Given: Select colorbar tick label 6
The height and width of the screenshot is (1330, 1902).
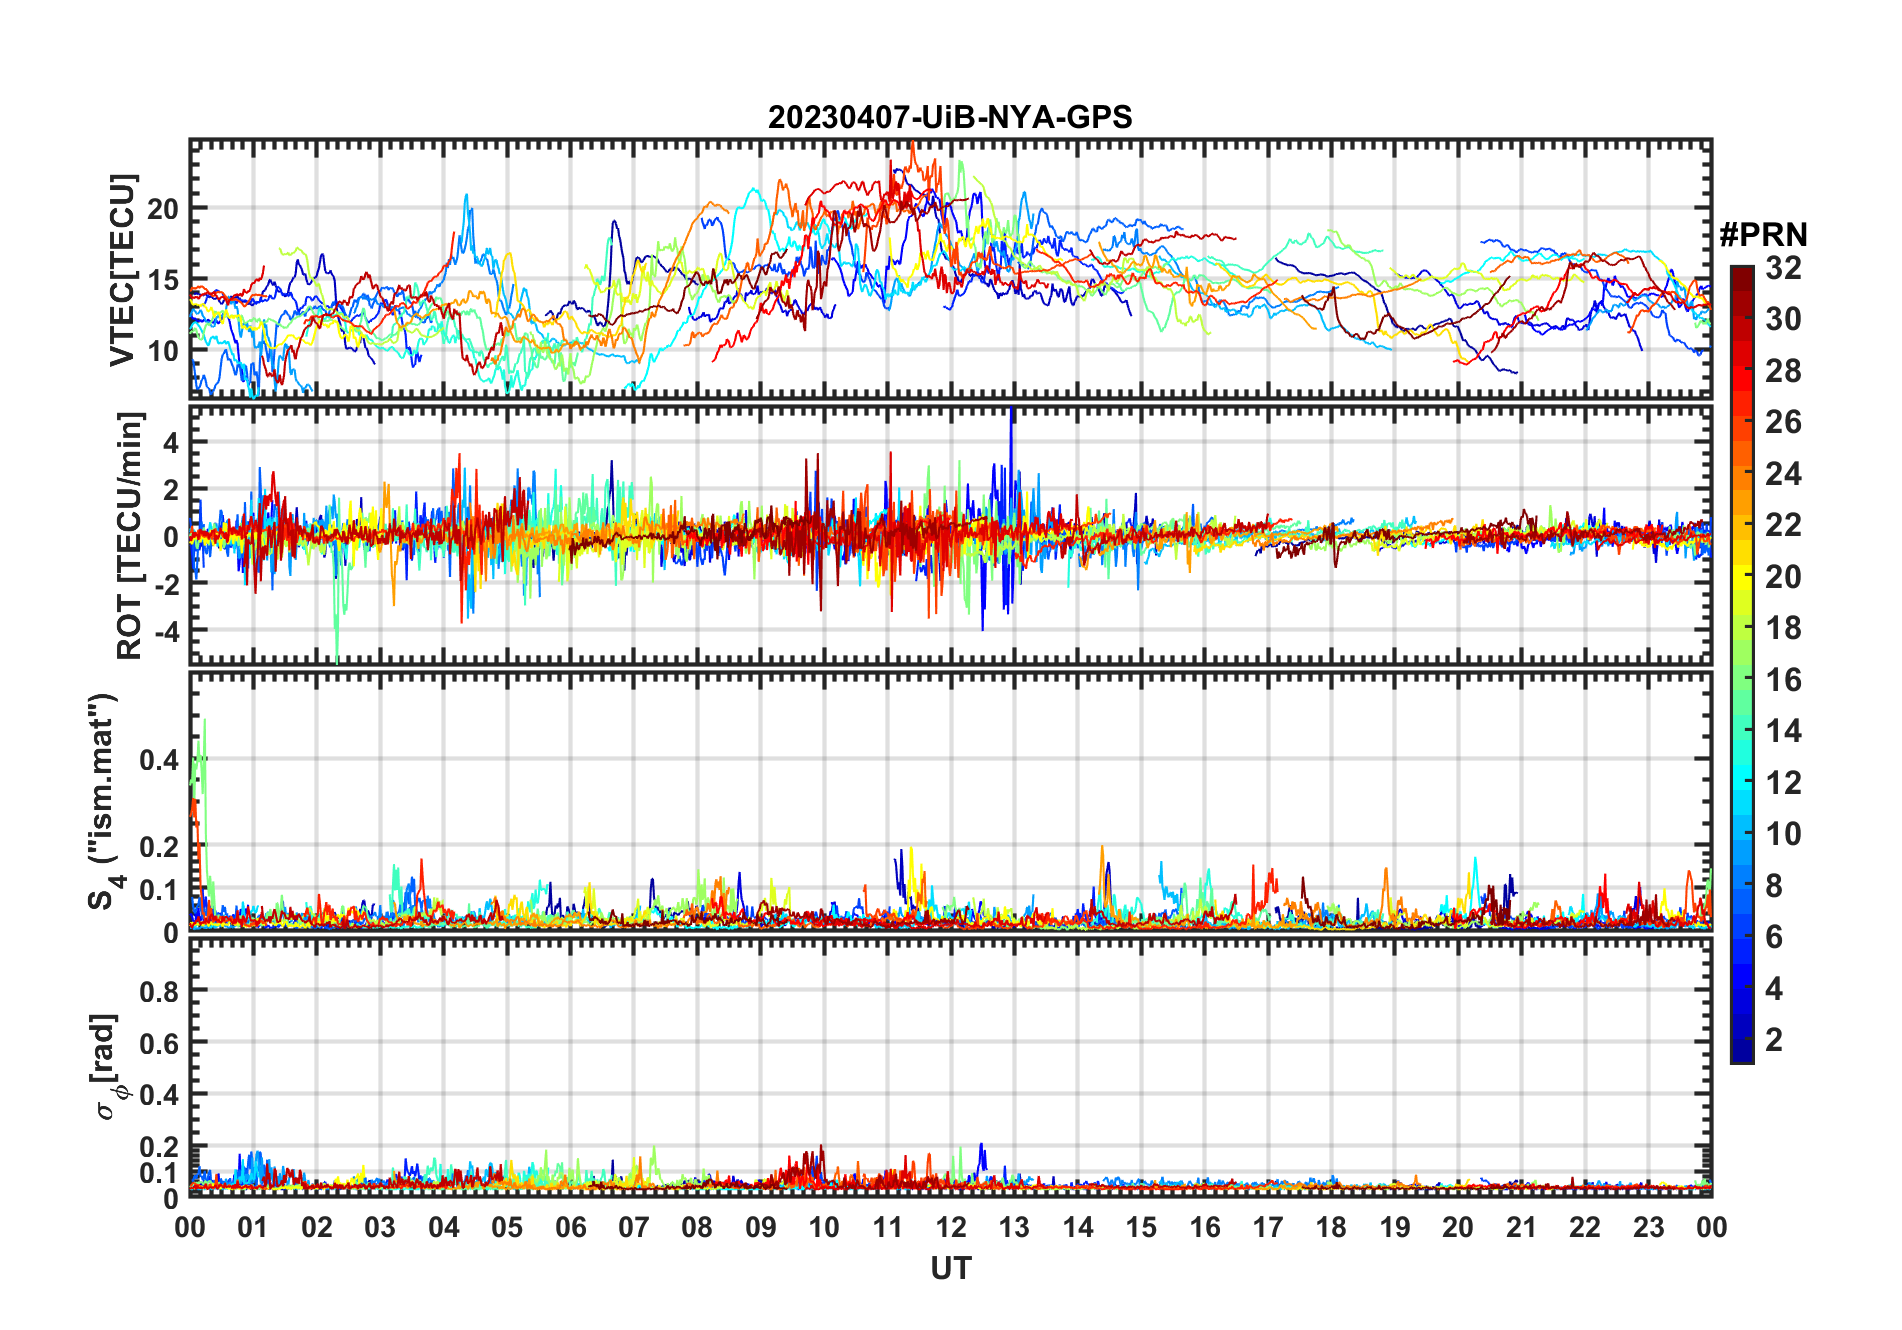Looking at the screenshot, I should point(1774,936).
